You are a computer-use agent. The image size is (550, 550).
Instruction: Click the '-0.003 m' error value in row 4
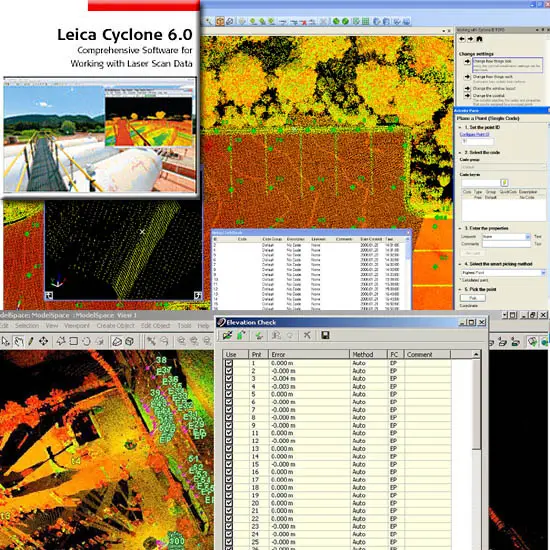pos(283,386)
